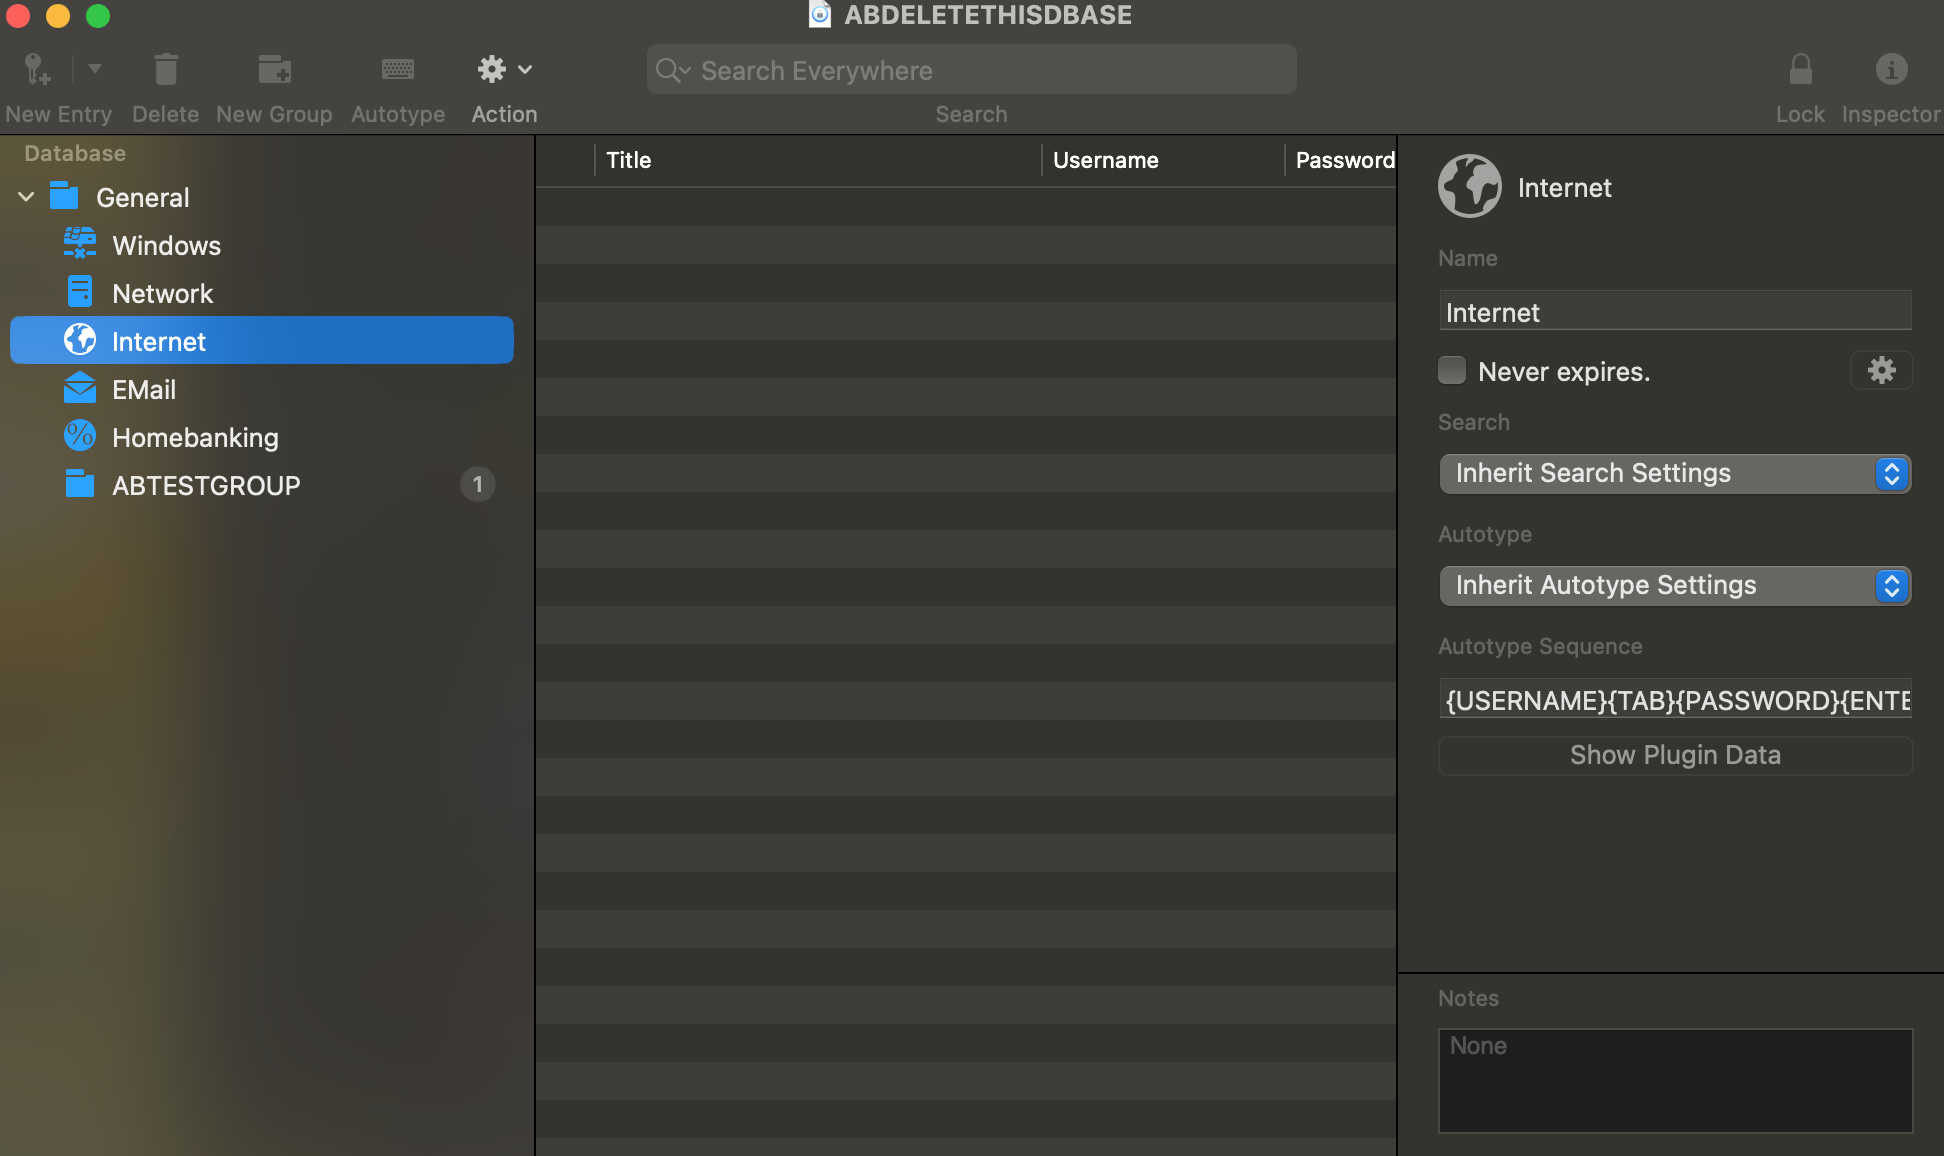Sort entries by the Username column
Image resolution: width=1944 pixels, height=1156 pixels.
point(1105,159)
